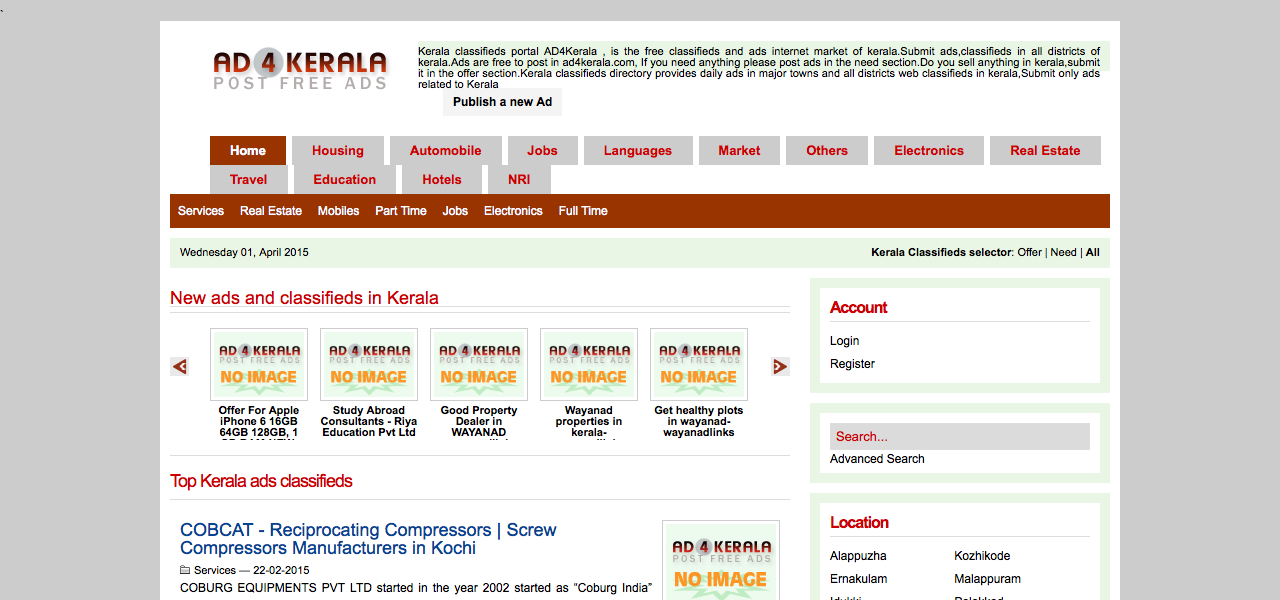This screenshot has width=1280, height=600.
Task: Select Electronics in the brown submenu bar
Action: coord(513,211)
